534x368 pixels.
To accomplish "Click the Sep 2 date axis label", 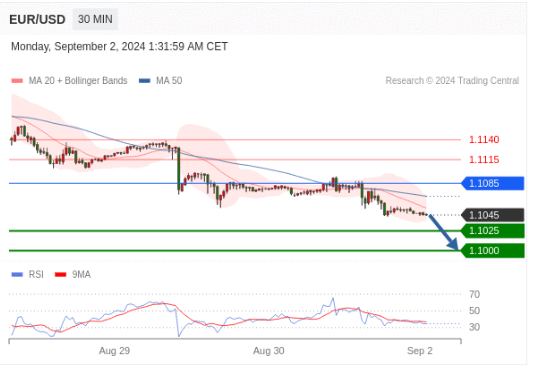I will (x=420, y=351).
